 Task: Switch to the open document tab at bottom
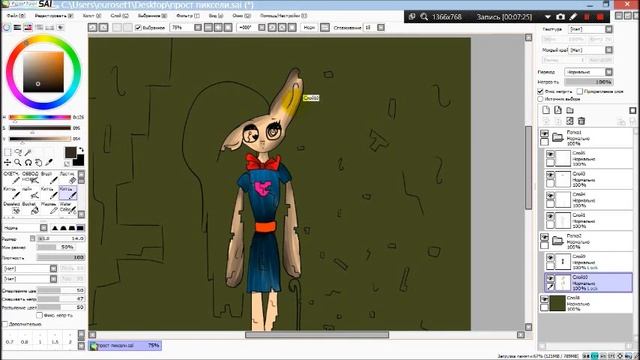pos(125,345)
